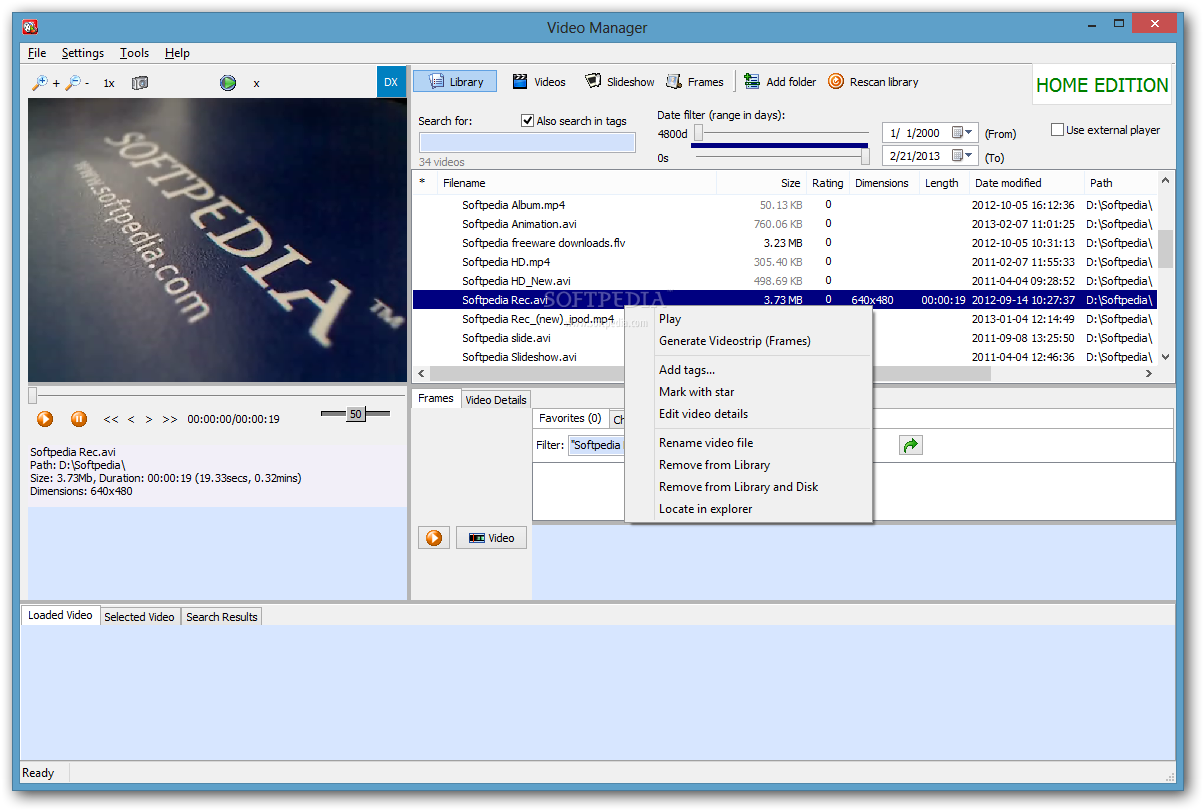Click the fast forward >> control
Viewport: 1204px width, 811px height.
pos(170,419)
